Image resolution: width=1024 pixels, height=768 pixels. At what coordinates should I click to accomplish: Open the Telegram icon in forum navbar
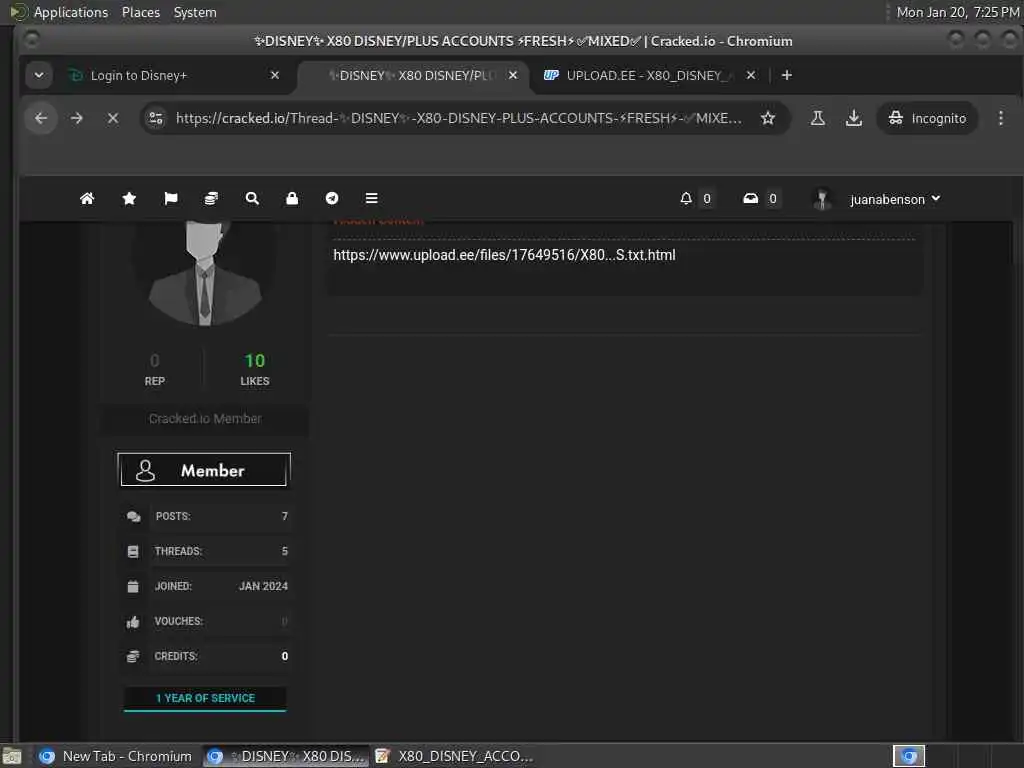click(x=332, y=199)
